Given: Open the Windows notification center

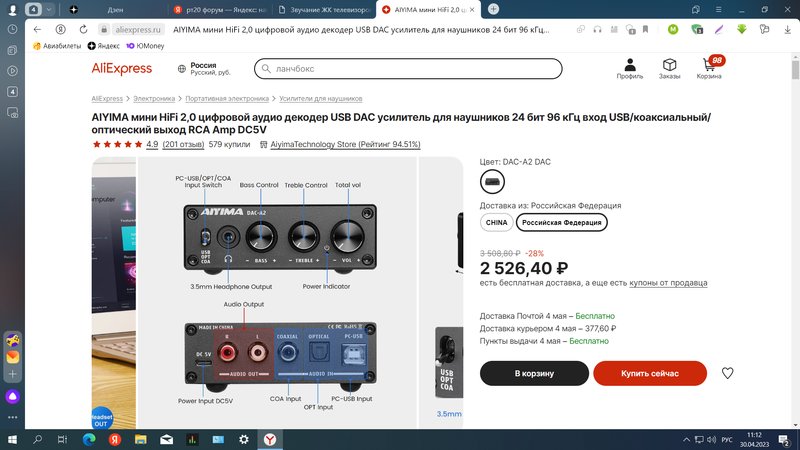Looking at the screenshot, I should 784,439.
